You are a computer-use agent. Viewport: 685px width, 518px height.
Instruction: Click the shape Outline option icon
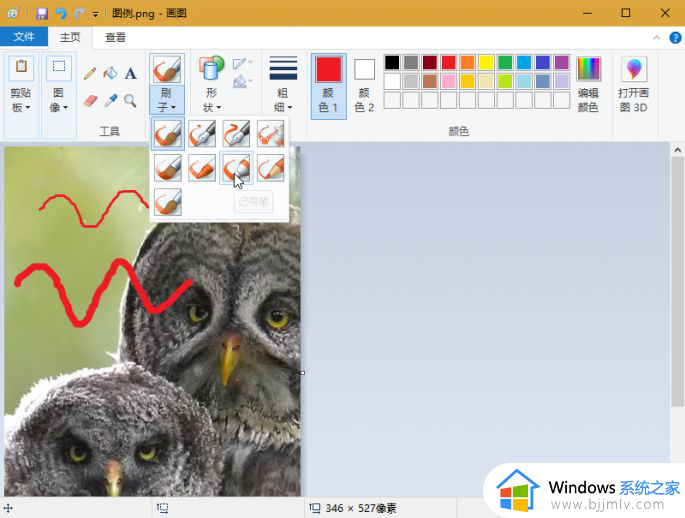pos(242,64)
